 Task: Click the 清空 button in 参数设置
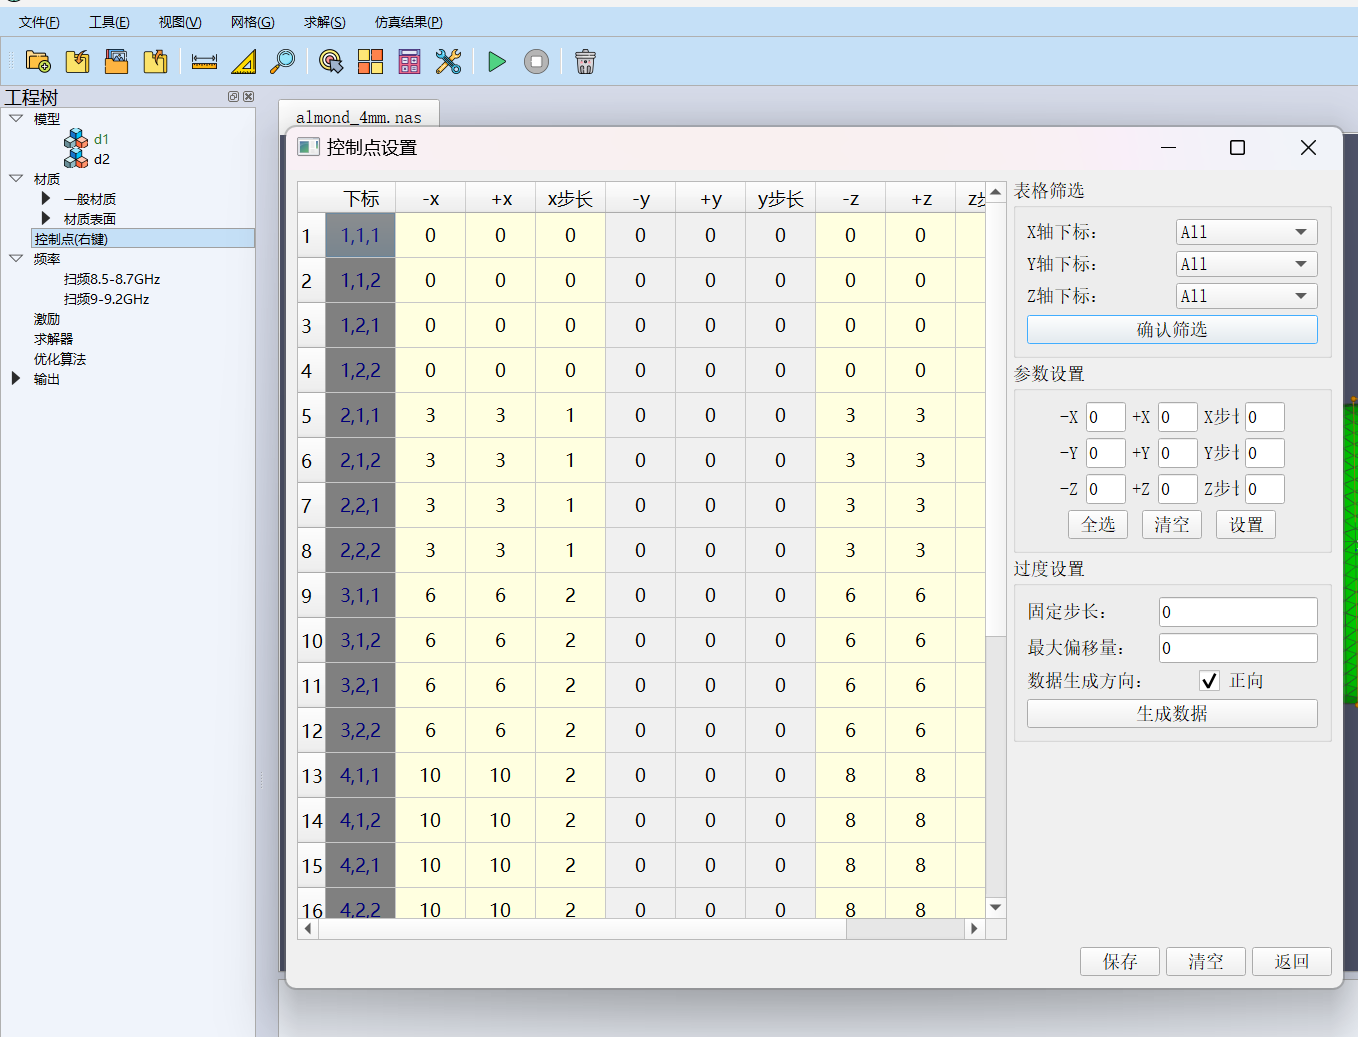click(1172, 525)
